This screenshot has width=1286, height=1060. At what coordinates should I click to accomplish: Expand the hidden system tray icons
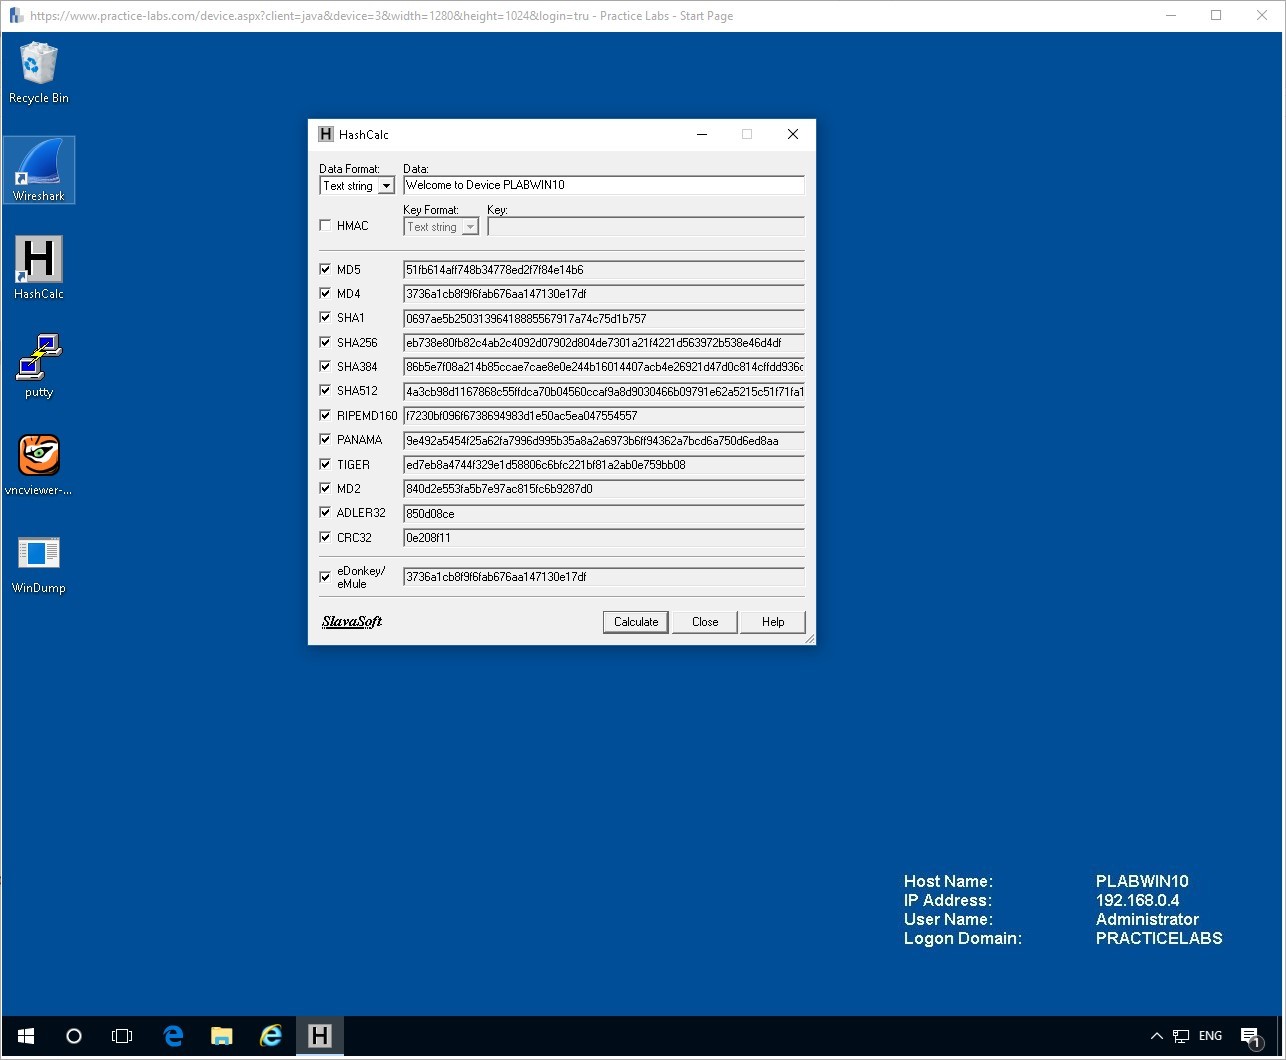1156,1035
